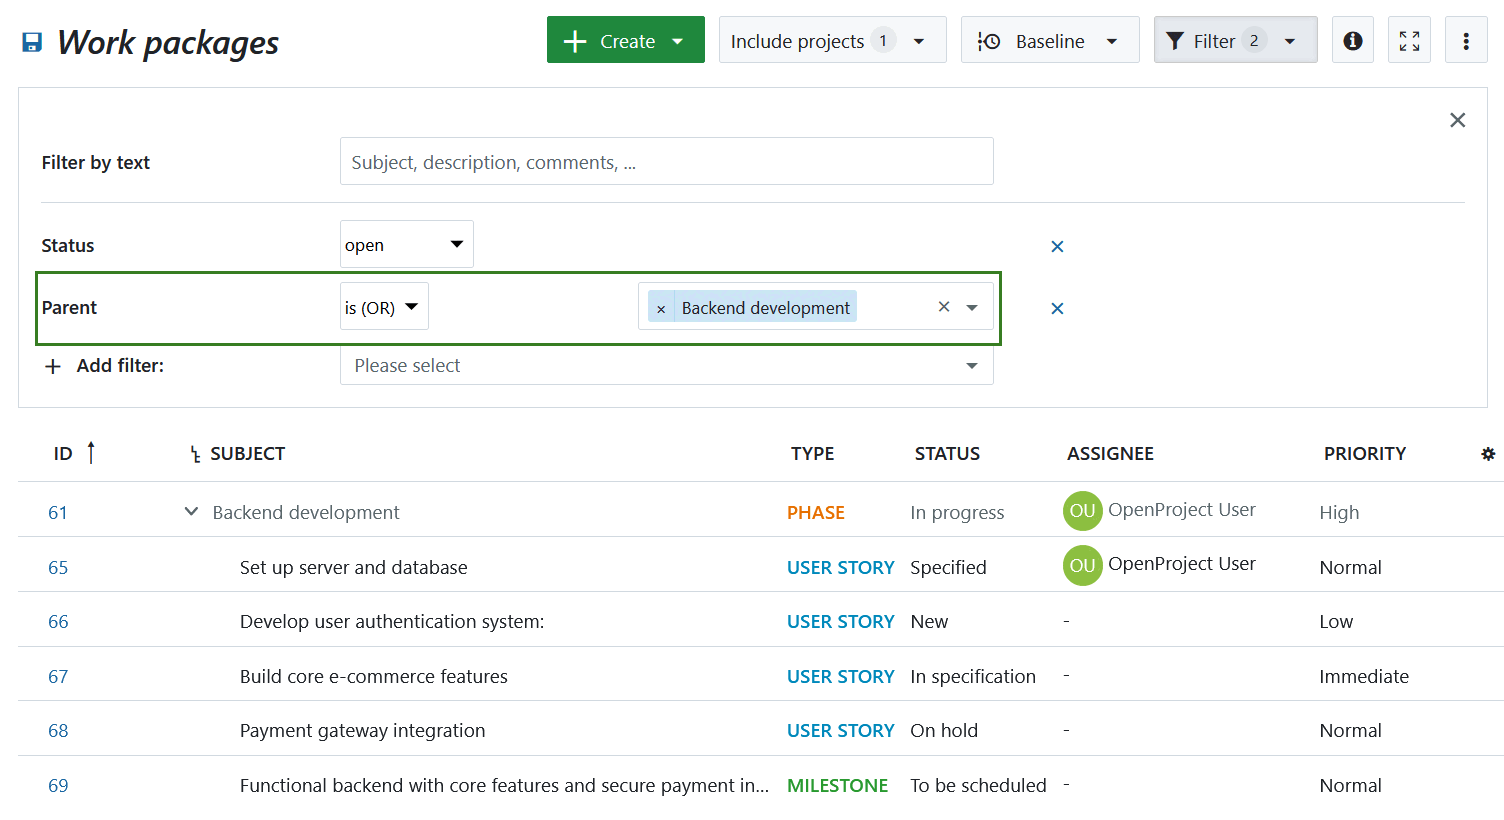Screen dimensions: 1504x820
Task: Click the Filter by text input field
Action: (666, 161)
